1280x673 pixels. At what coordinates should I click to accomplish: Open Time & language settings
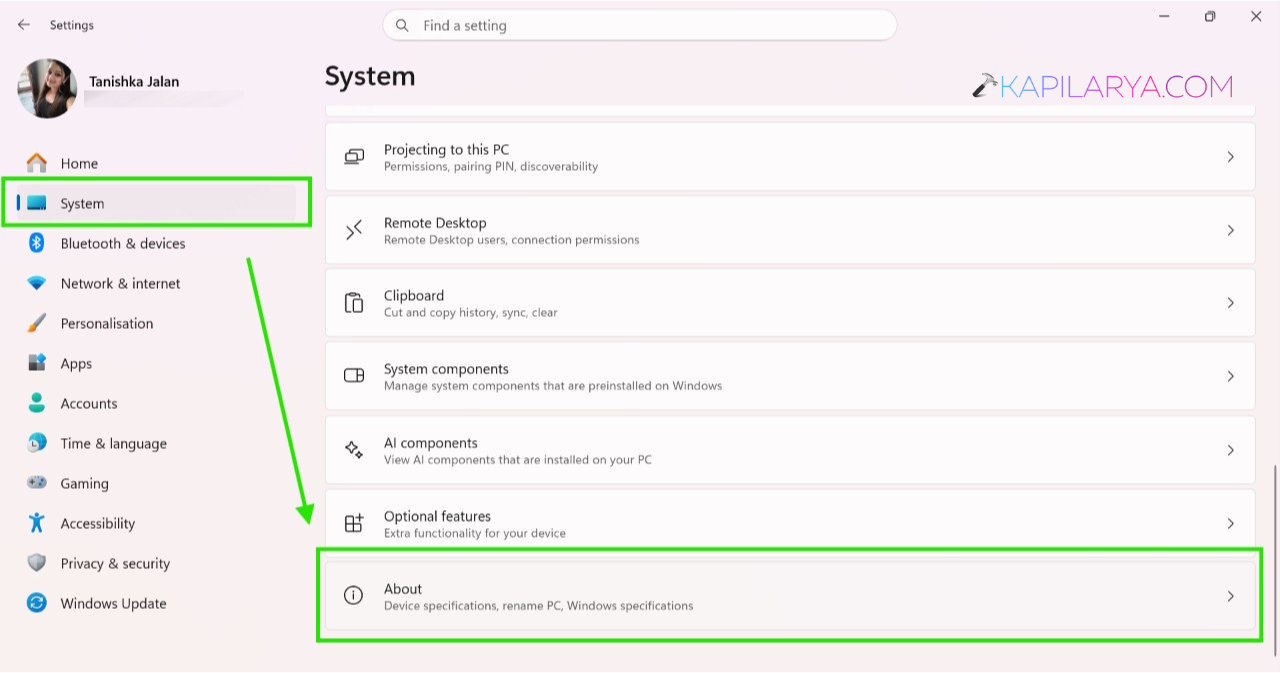pos(155,443)
